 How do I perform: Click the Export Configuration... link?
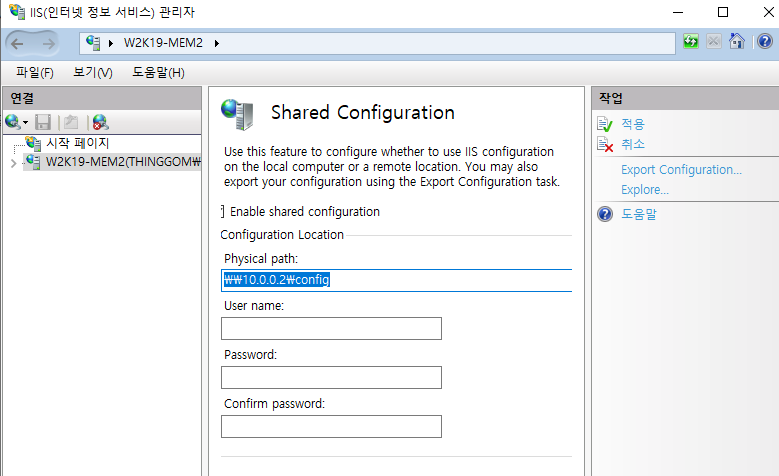pos(681,170)
